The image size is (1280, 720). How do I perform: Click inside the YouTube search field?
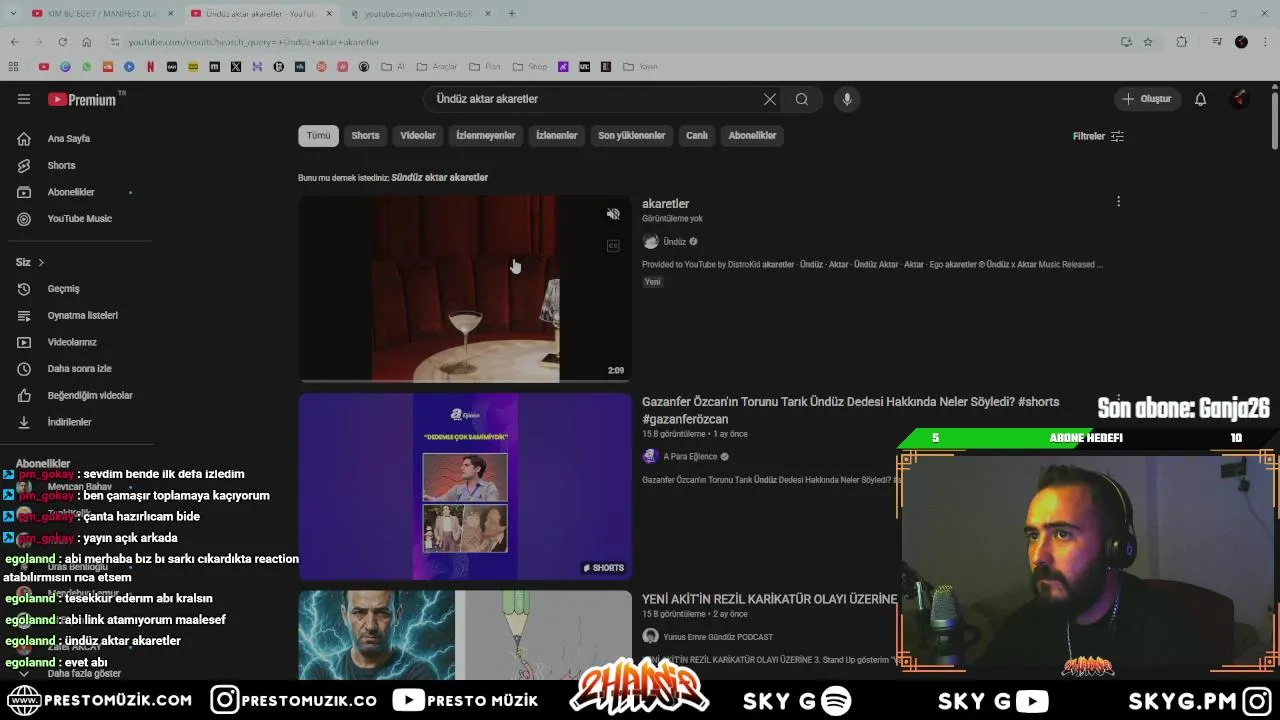595,99
